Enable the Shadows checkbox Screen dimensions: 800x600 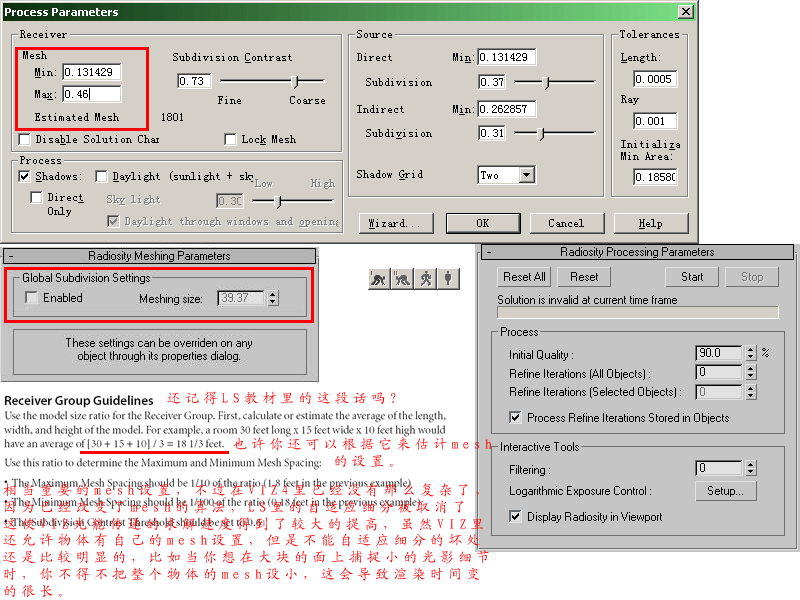pyautogui.click(x=24, y=176)
